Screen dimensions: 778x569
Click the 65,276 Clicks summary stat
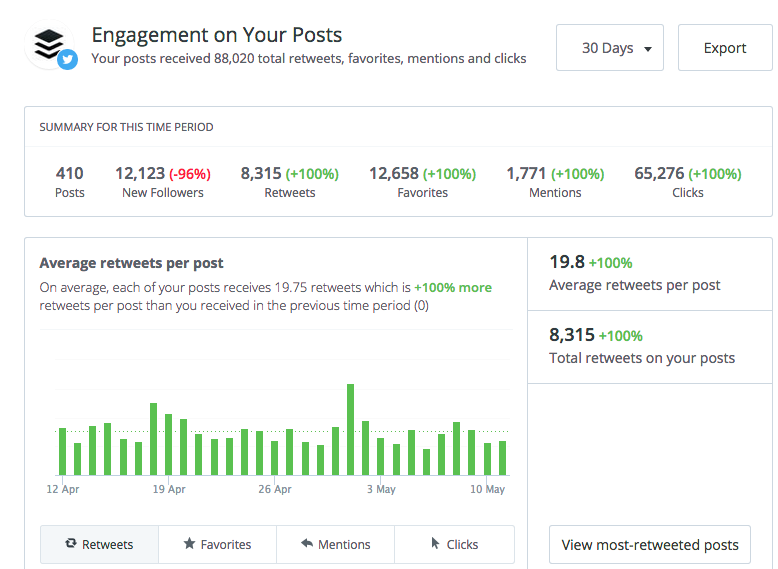(x=687, y=182)
